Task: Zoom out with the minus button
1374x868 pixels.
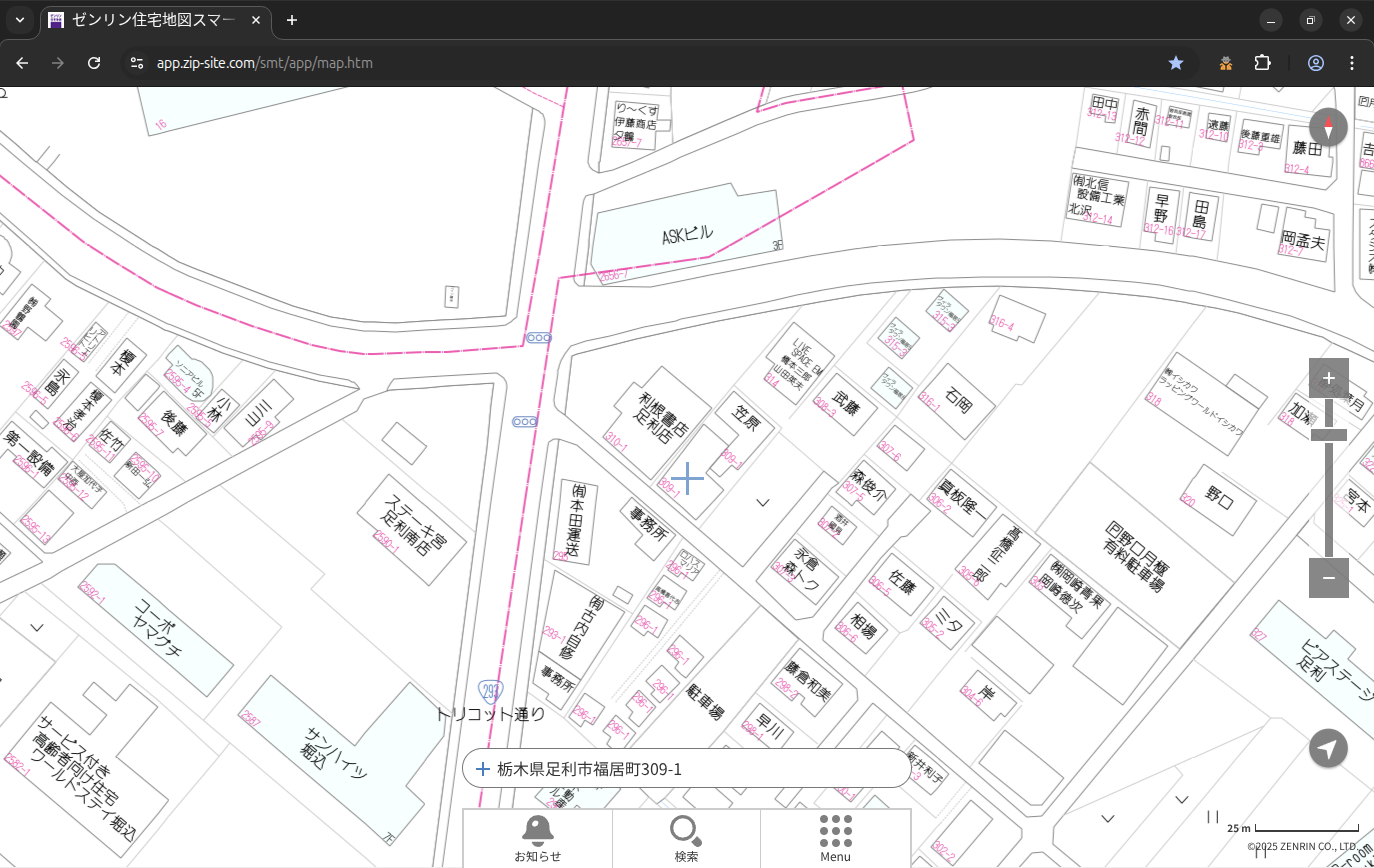Action: pos(1328,578)
